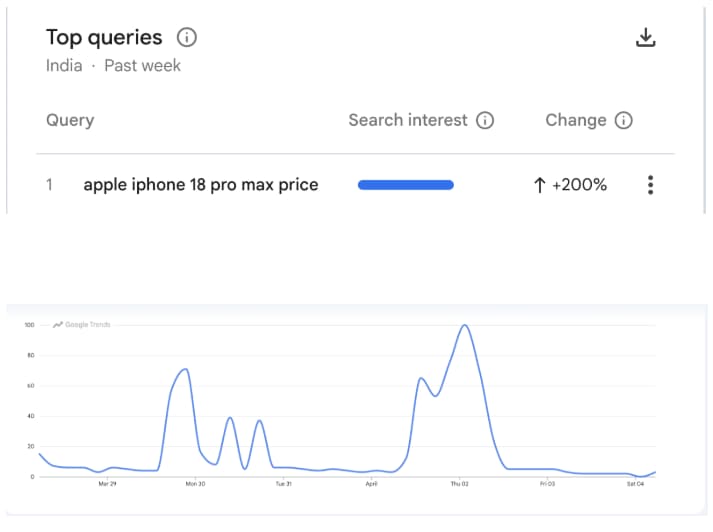Click the Sat 04 date axis label
The image size is (713, 532).
pyautogui.click(x=635, y=484)
